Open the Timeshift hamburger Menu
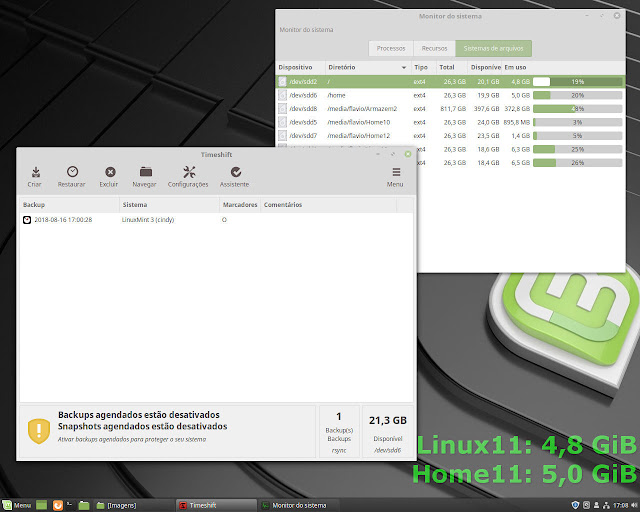The width and height of the screenshot is (640, 512). point(396,177)
